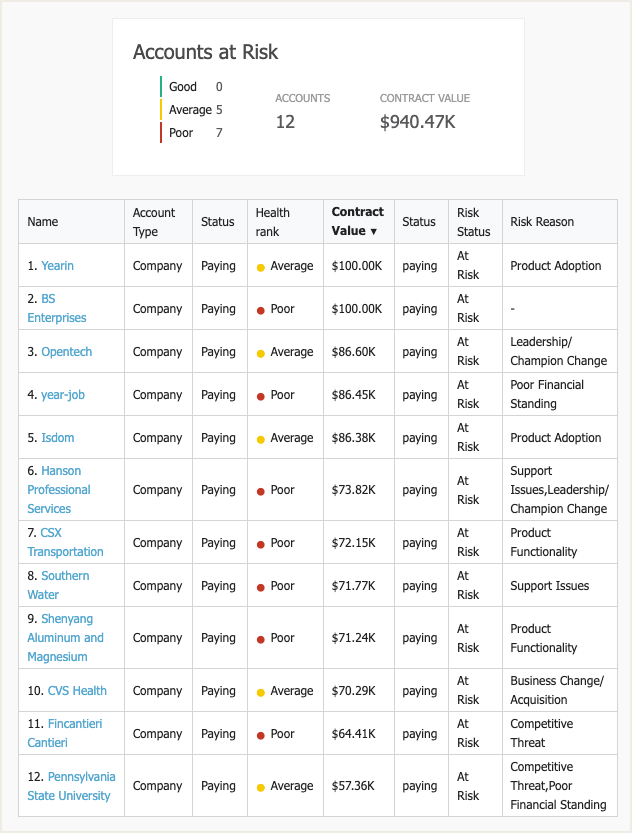This screenshot has height=833, width=632.
Task: Click the Southern Water account link
Action: coord(58,586)
